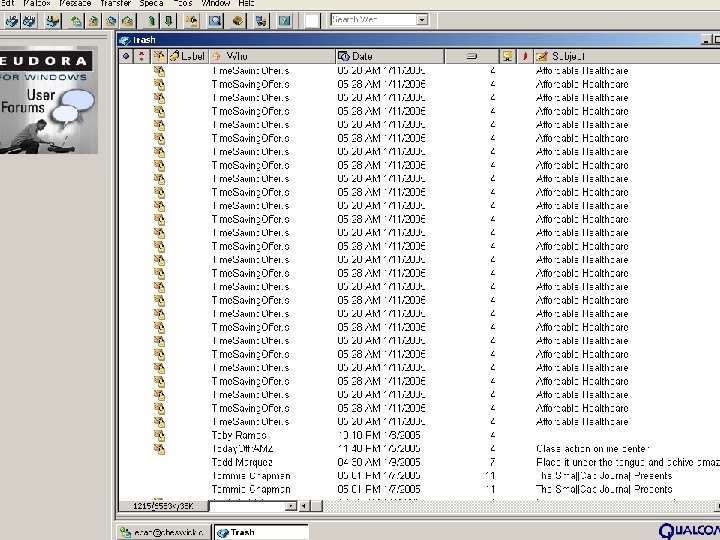Click the Reply toolbar icon
Image resolution: width=720 pixels, height=540 pixels.
(94, 21)
